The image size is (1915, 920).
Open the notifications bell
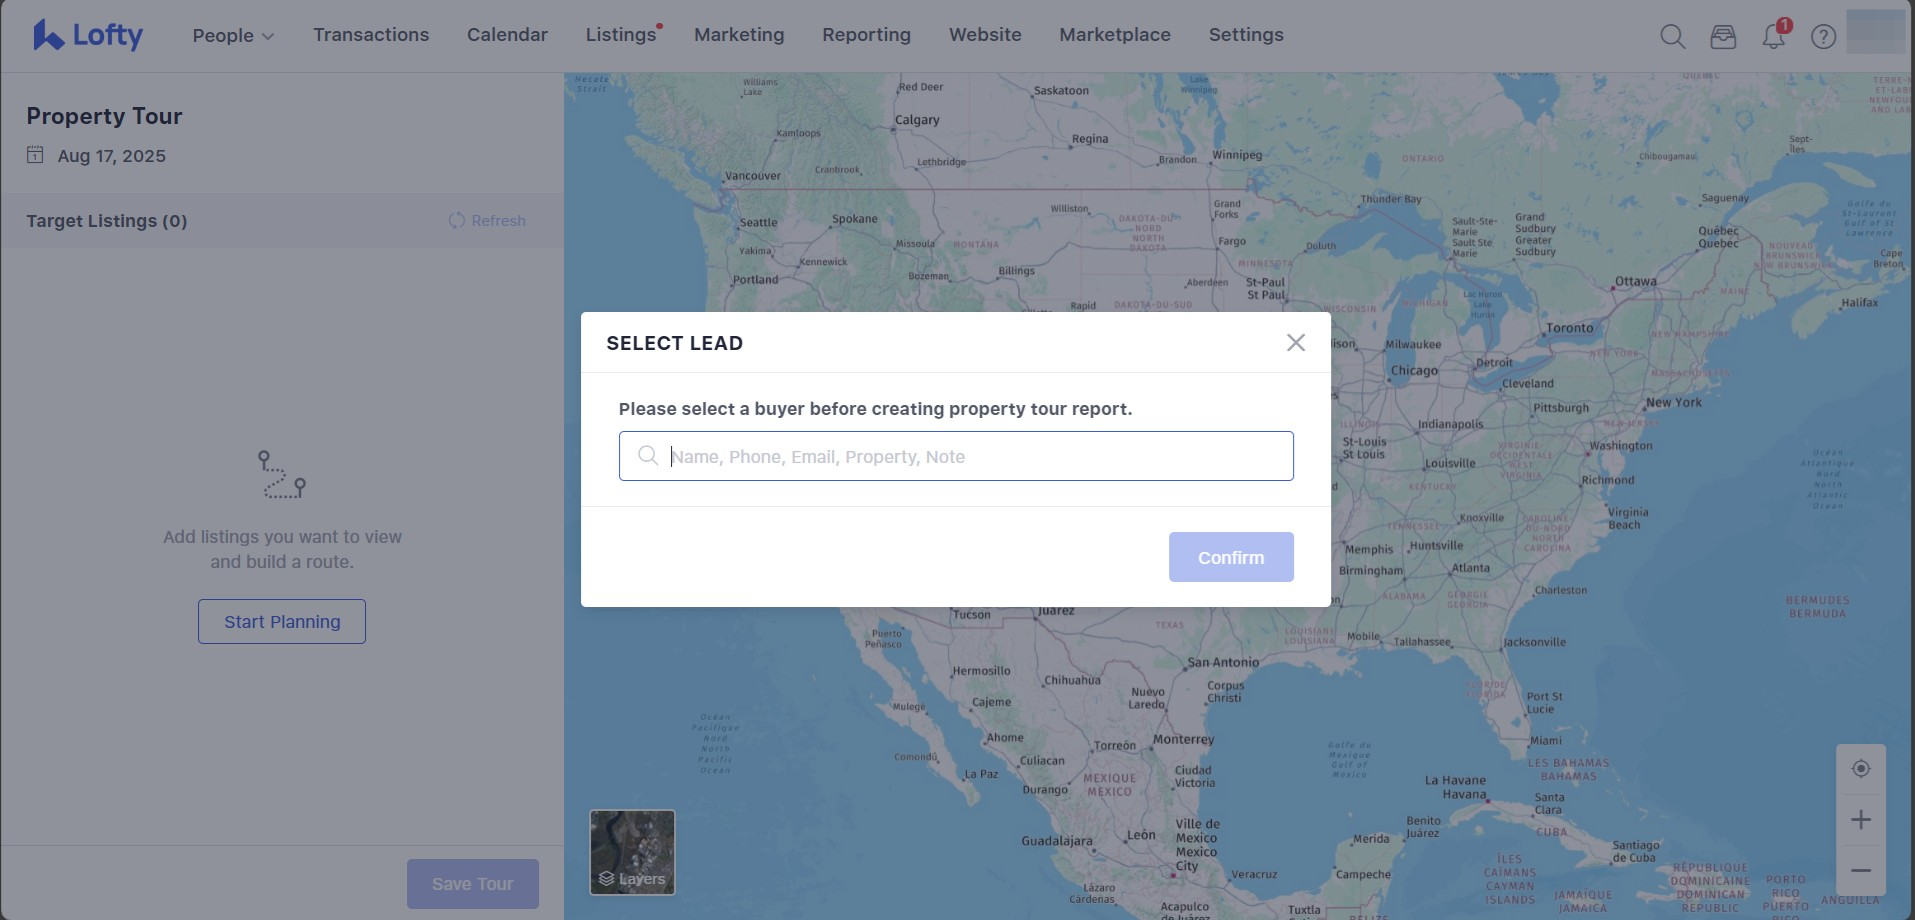click(1773, 37)
